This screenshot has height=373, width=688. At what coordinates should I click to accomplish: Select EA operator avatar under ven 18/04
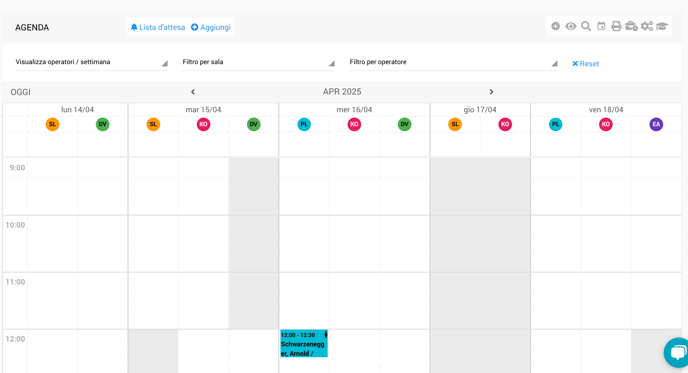(x=656, y=124)
